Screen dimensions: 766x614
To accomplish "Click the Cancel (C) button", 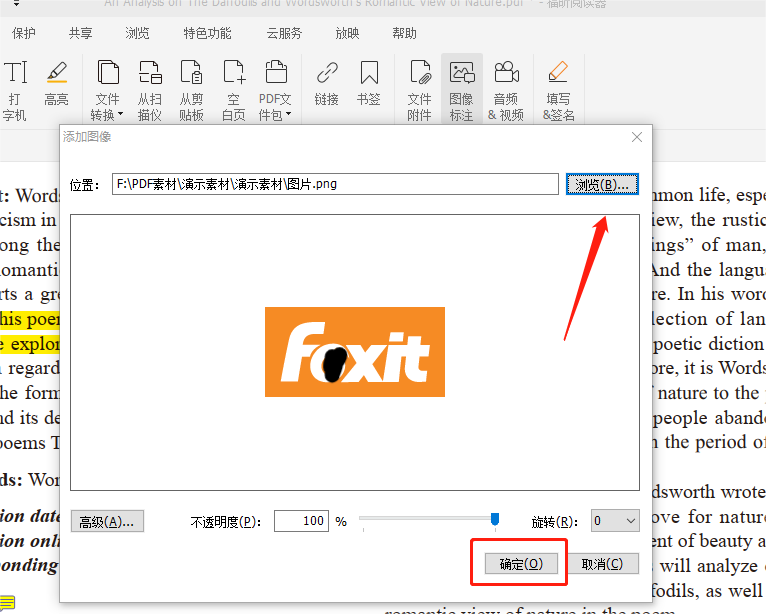I will (602, 564).
